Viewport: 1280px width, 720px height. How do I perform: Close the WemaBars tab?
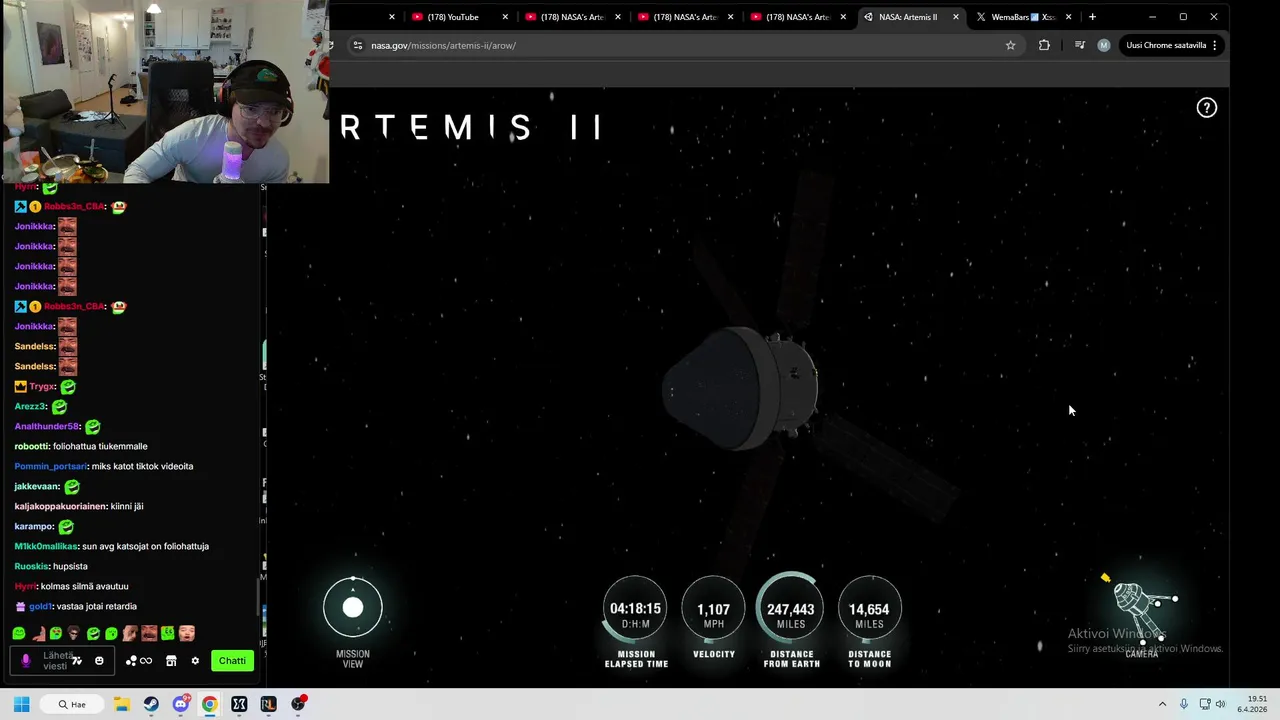click(1069, 17)
